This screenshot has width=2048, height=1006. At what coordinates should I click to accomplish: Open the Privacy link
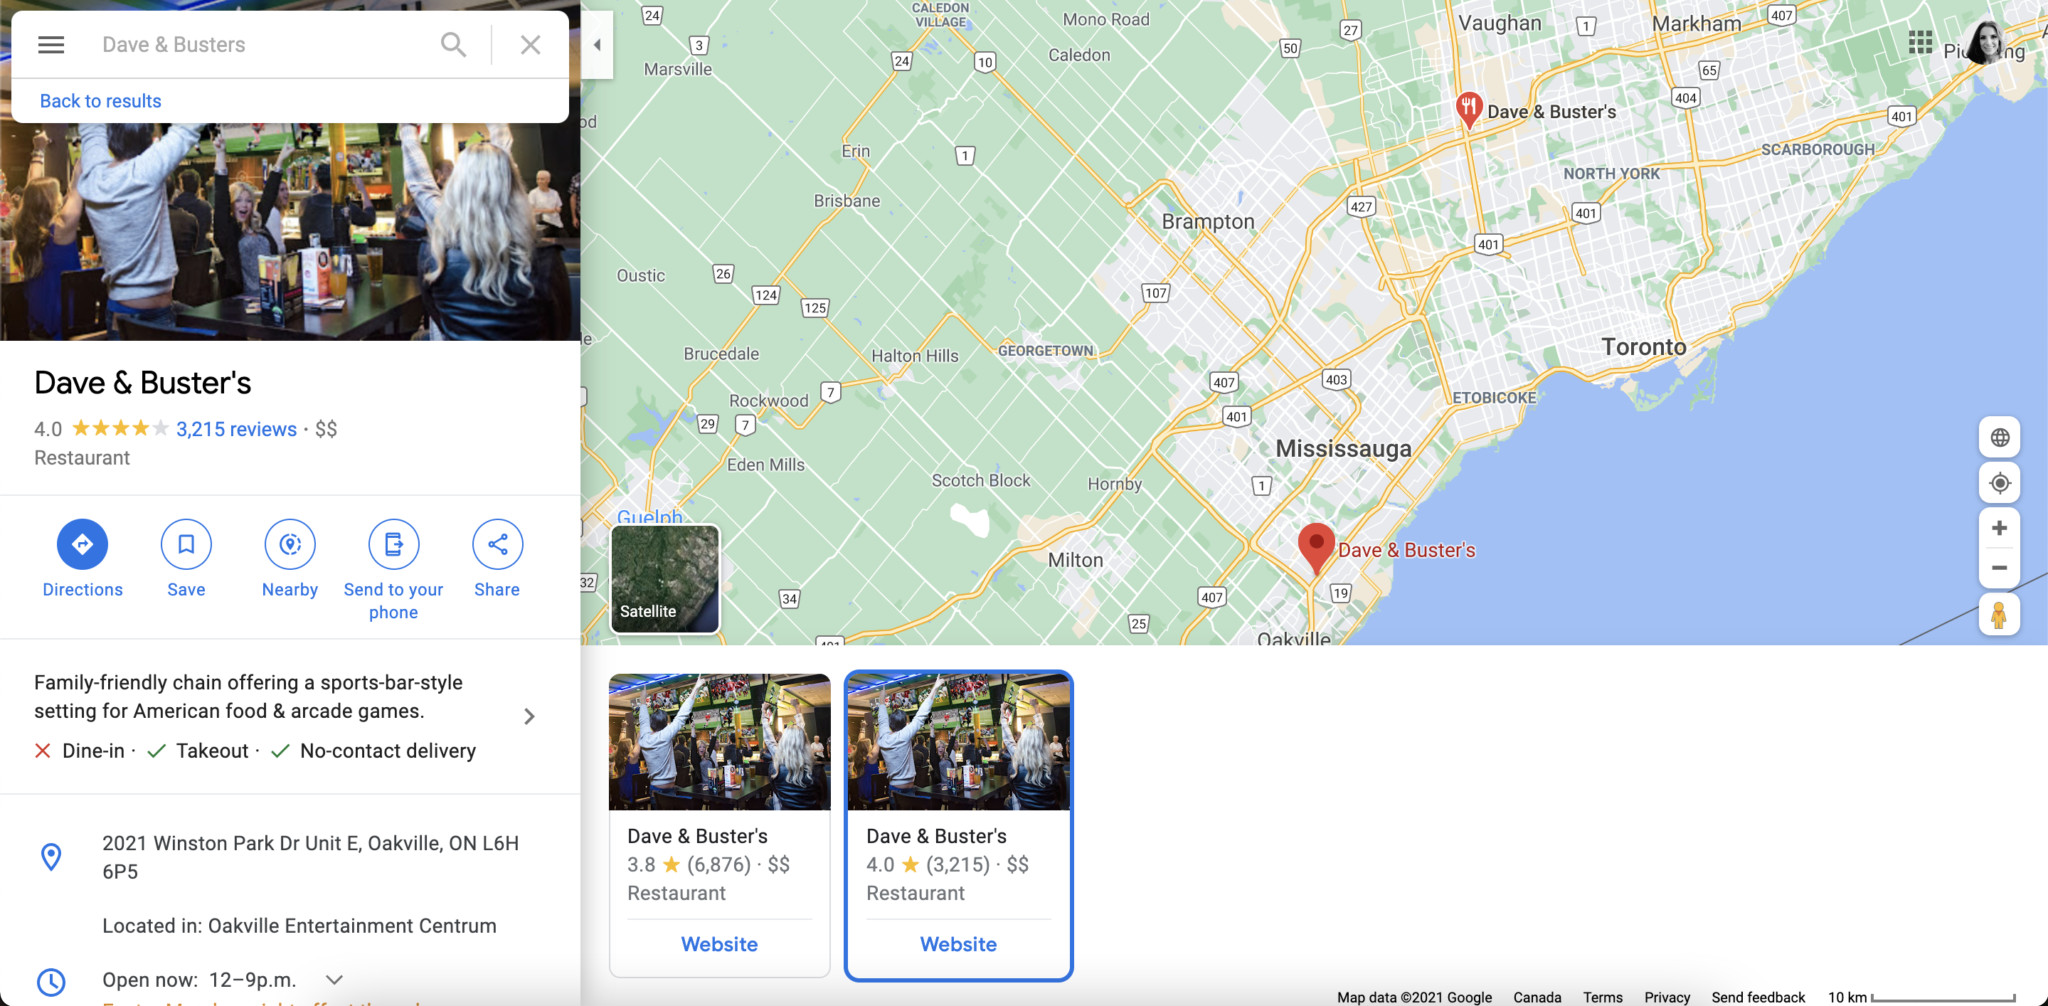[x=1667, y=997]
